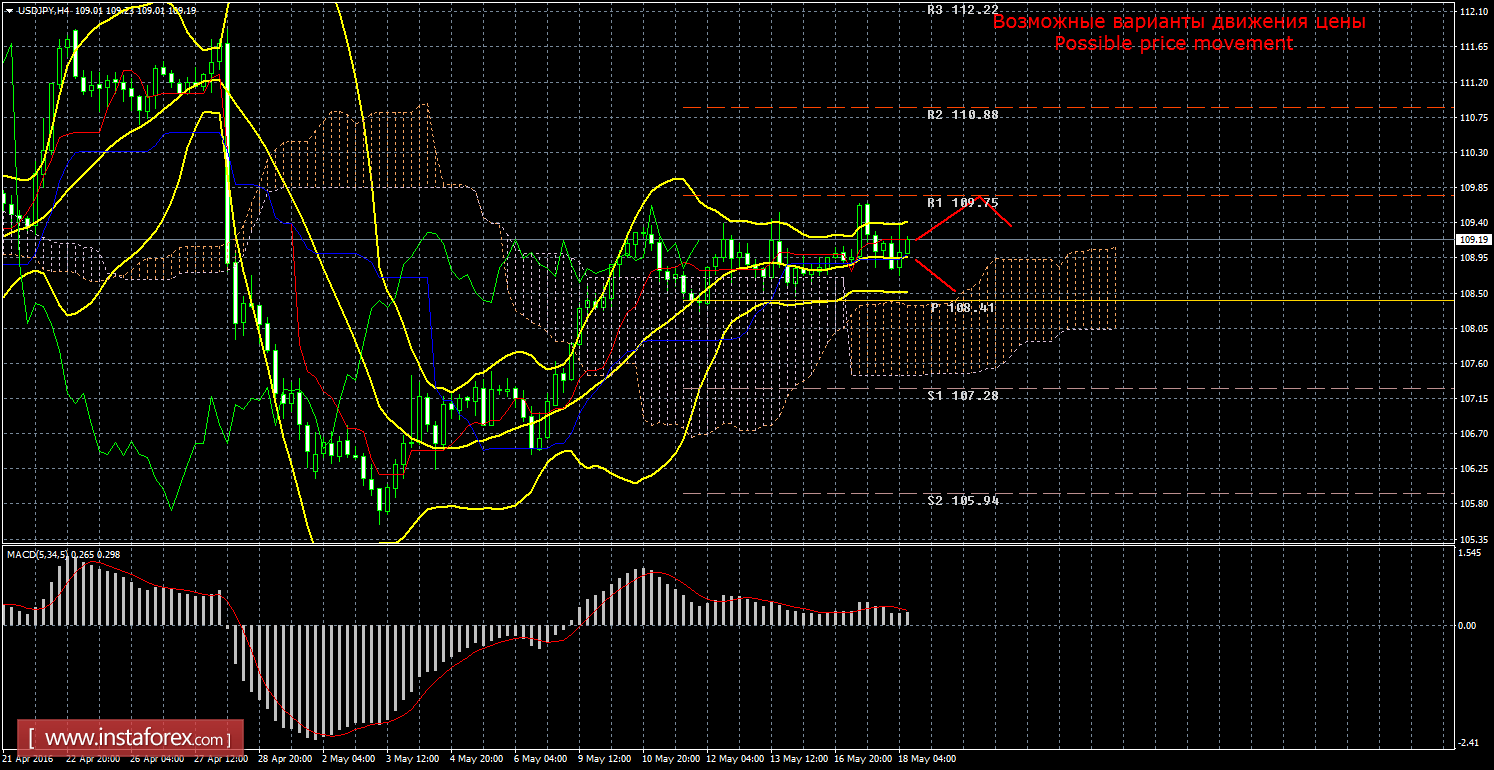Select the downward red forecast arrow
The width and height of the screenshot is (1494, 770).
pos(935,274)
